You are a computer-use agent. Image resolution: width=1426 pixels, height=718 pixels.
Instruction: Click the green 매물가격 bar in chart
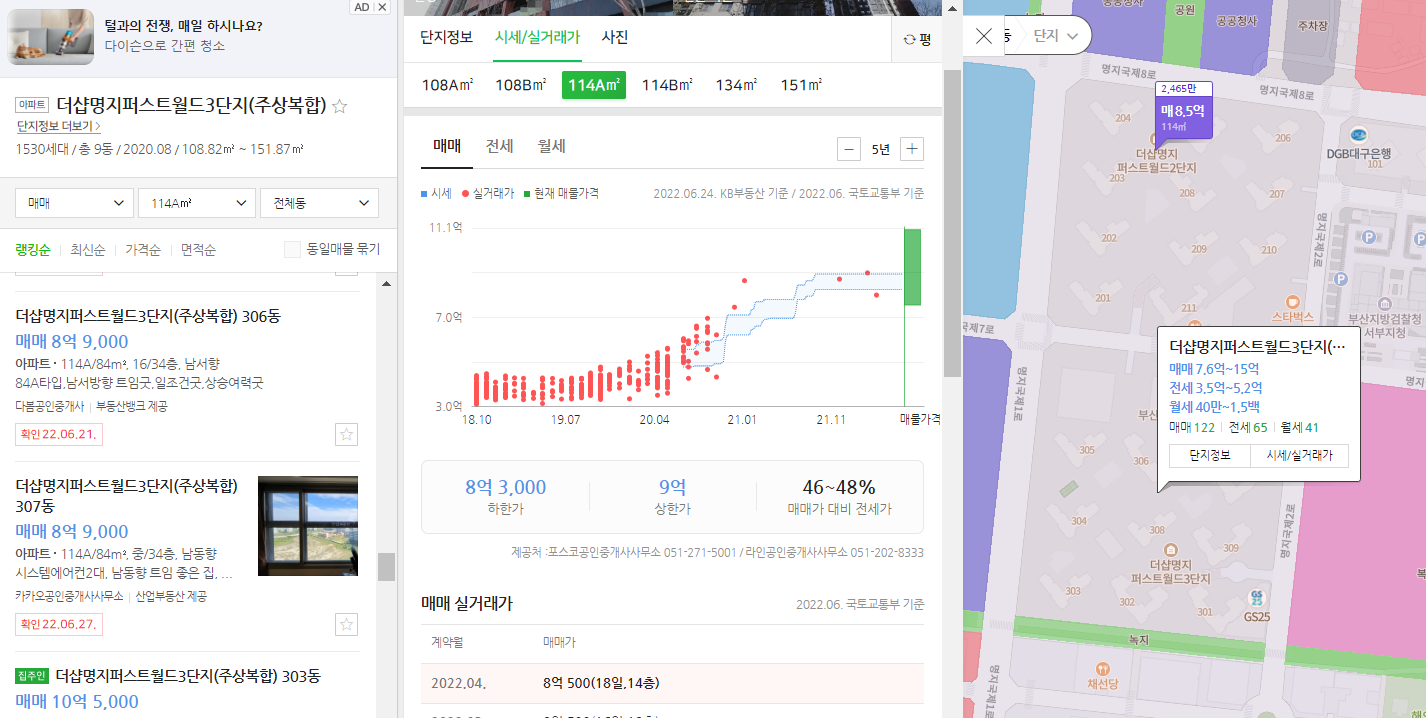point(913,267)
